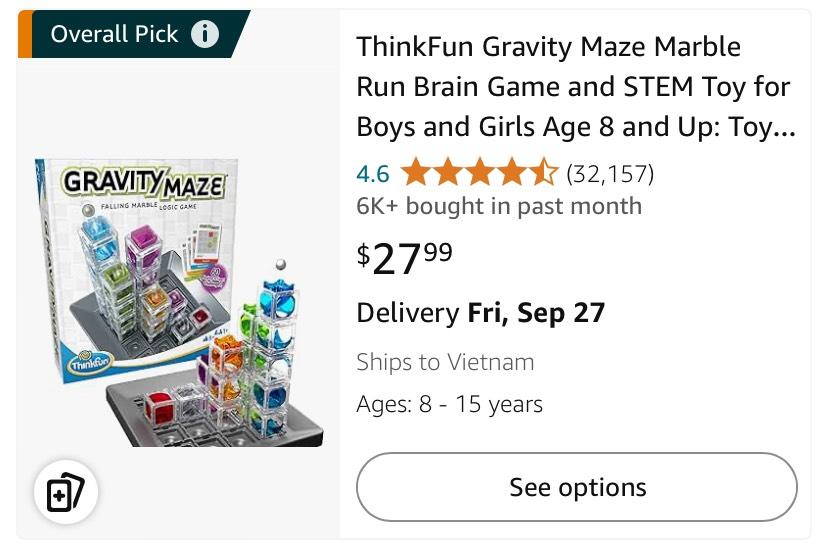The height and width of the screenshot is (551, 828).
Task: Open the Gravity Maze box image
Action: (180, 300)
